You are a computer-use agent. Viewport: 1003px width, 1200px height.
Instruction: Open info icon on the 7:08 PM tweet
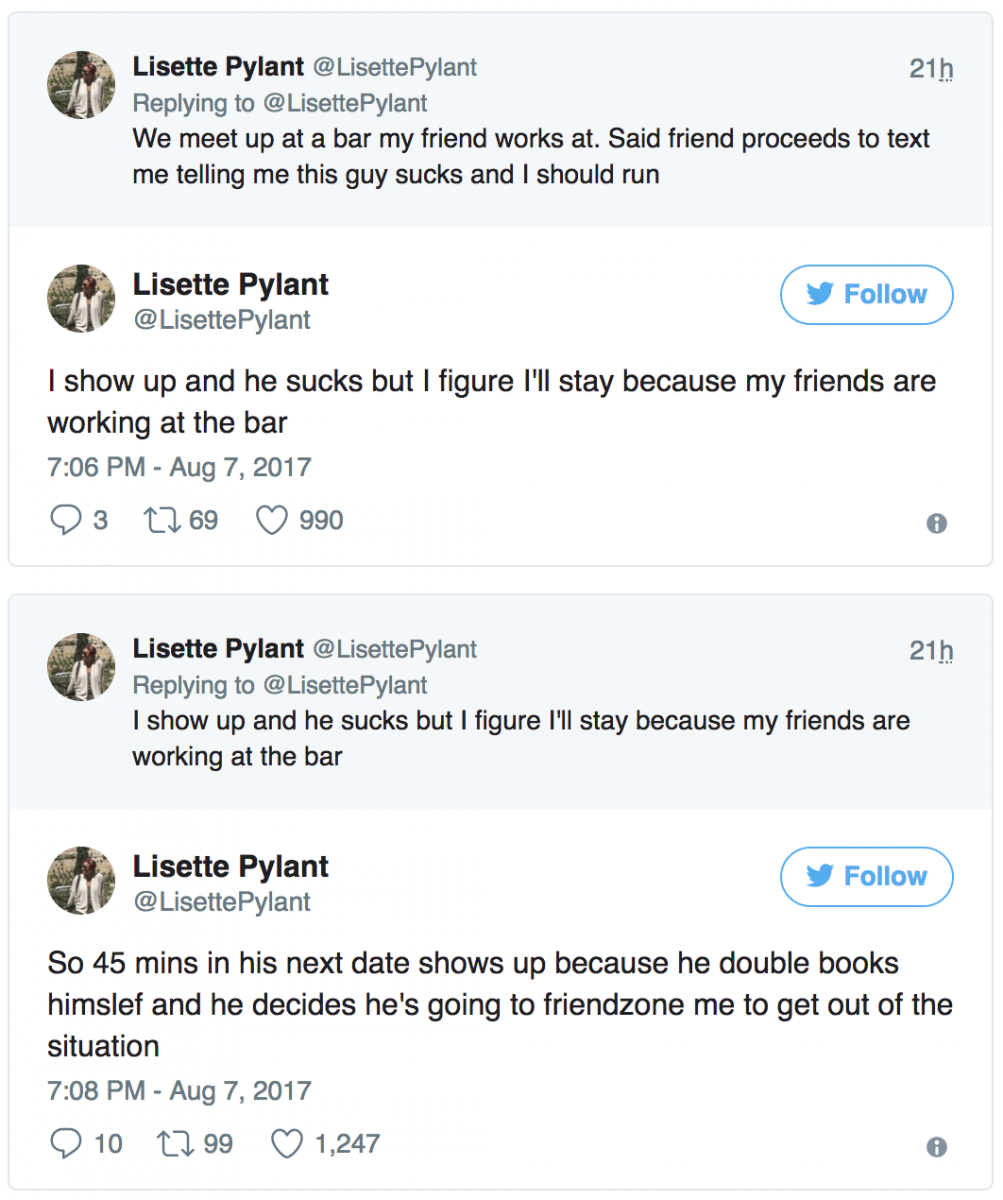point(936,1146)
